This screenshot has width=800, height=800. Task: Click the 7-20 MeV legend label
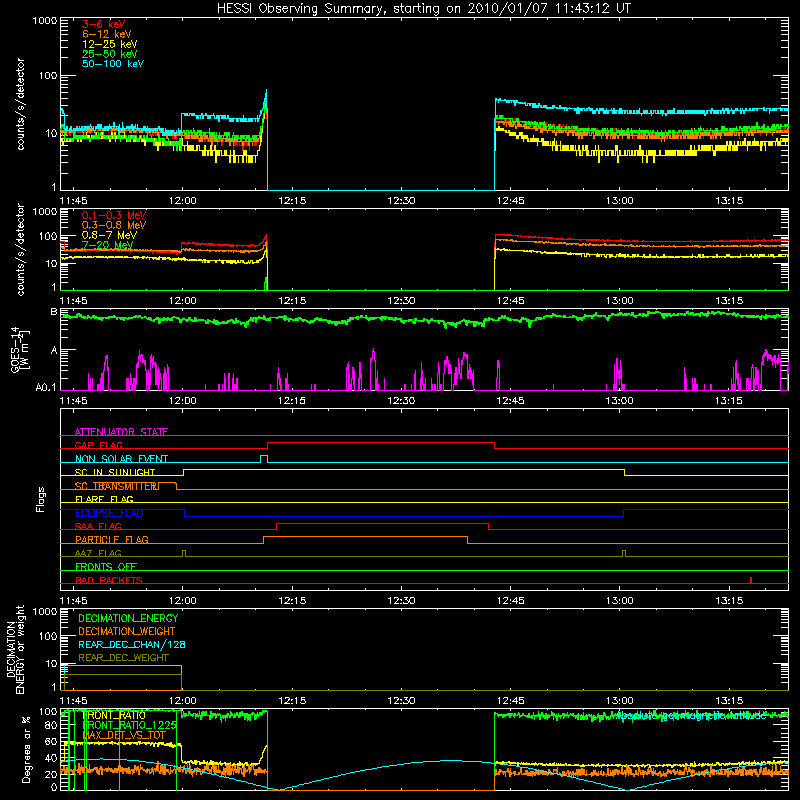point(107,245)
